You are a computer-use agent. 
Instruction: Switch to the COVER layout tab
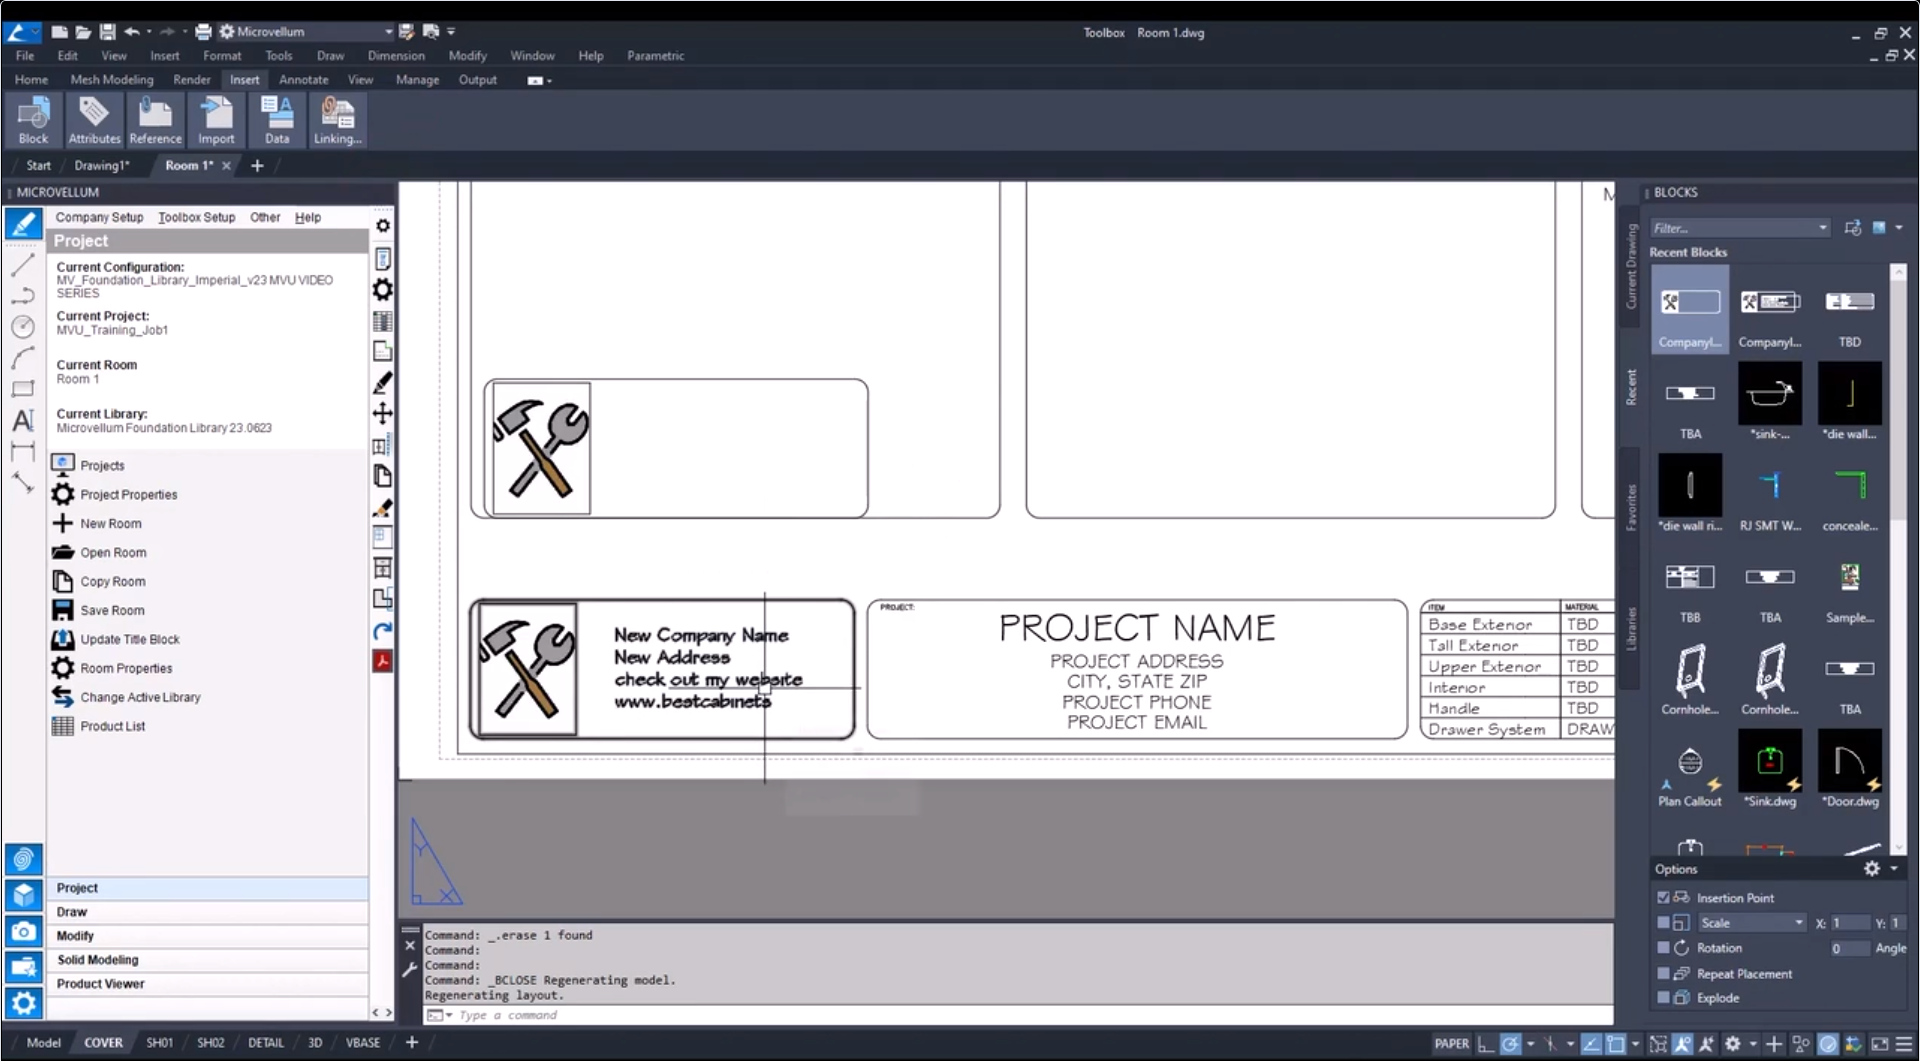point(104,1042)
